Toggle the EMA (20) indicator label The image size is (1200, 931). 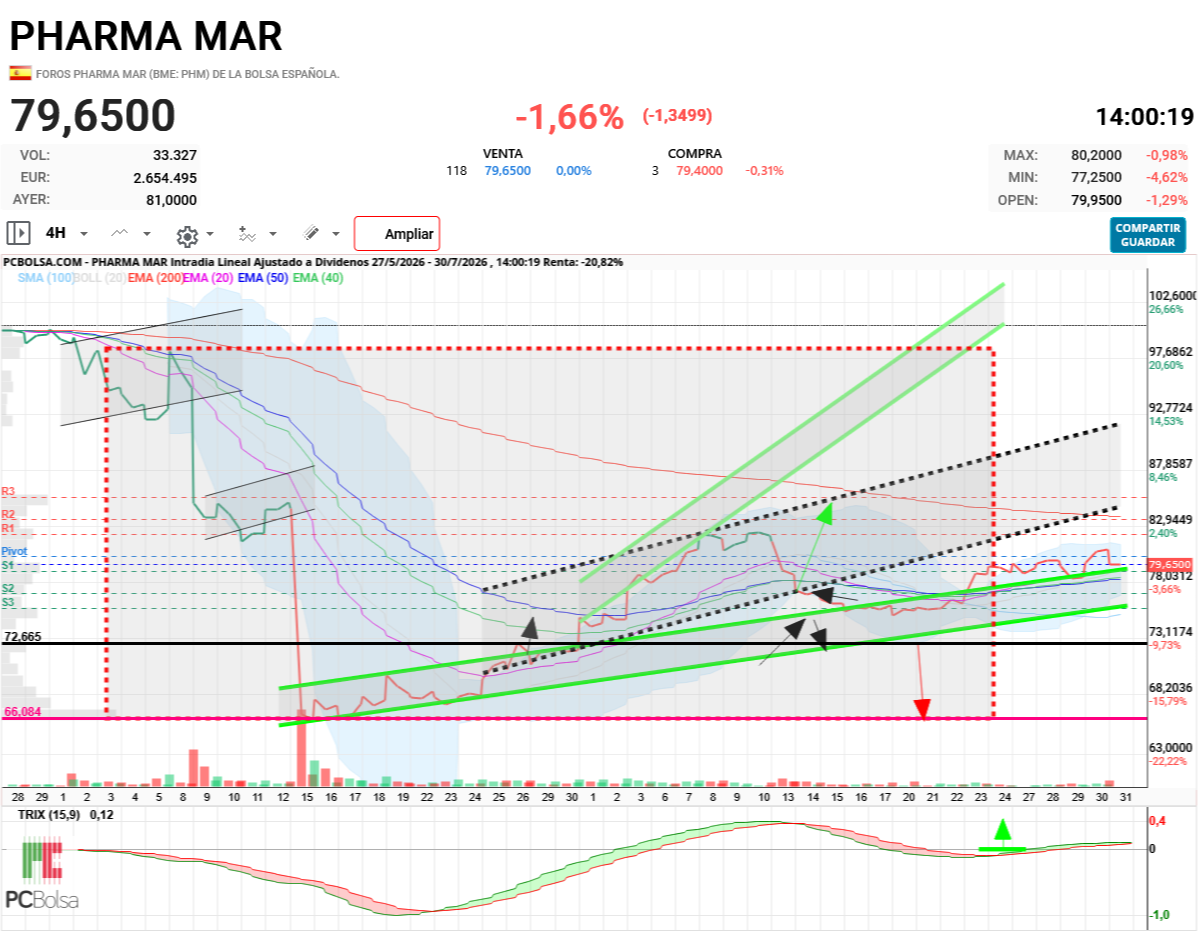pyautogui.click(x=208, y=278)
